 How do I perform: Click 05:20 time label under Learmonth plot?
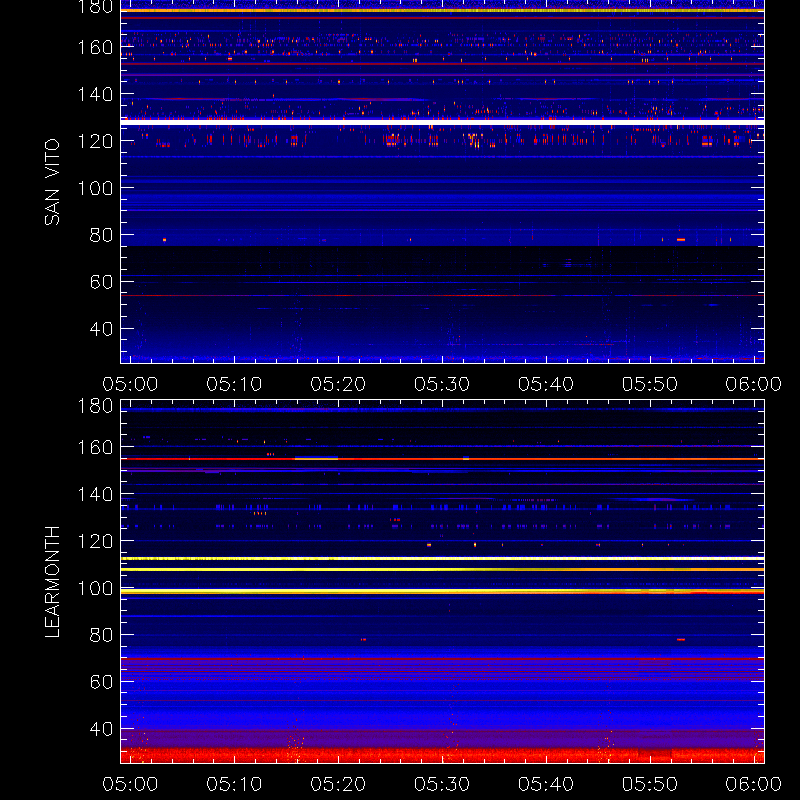(x=338, y=784)
